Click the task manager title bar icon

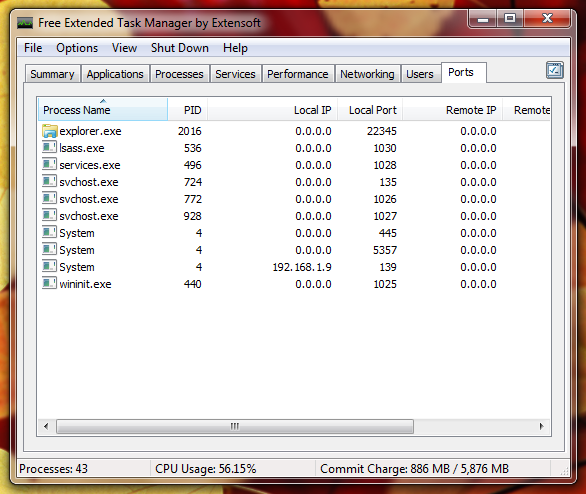(25, 23)
